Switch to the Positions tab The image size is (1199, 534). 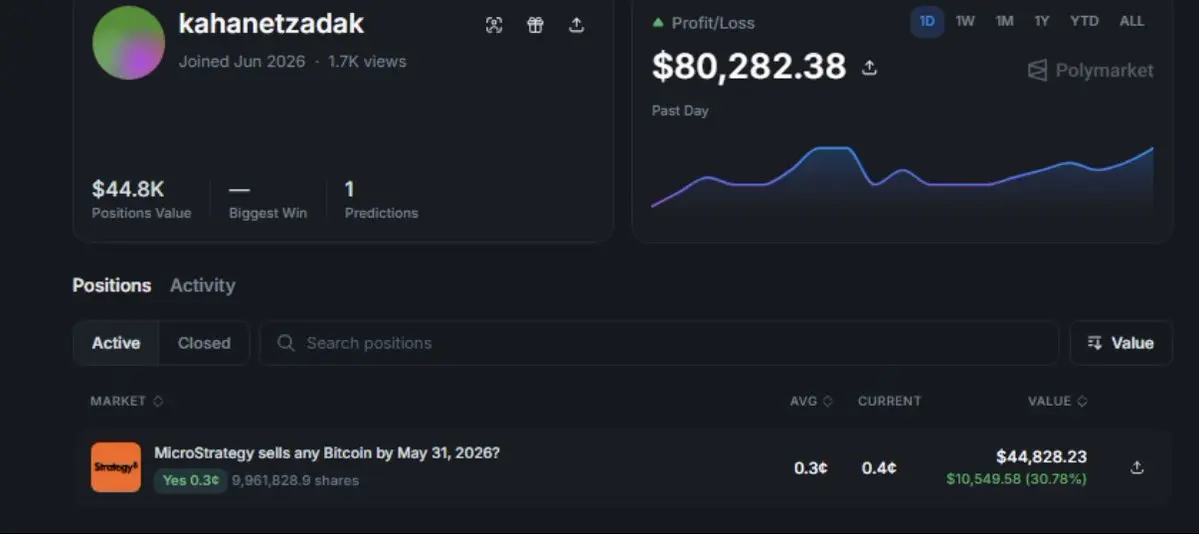[x=112, y=285]
